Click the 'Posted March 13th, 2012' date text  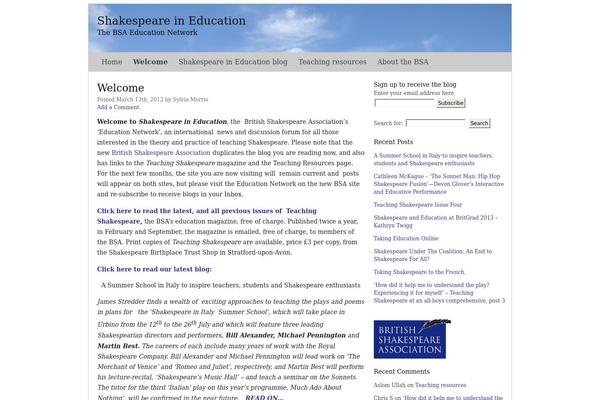(130, 100)
